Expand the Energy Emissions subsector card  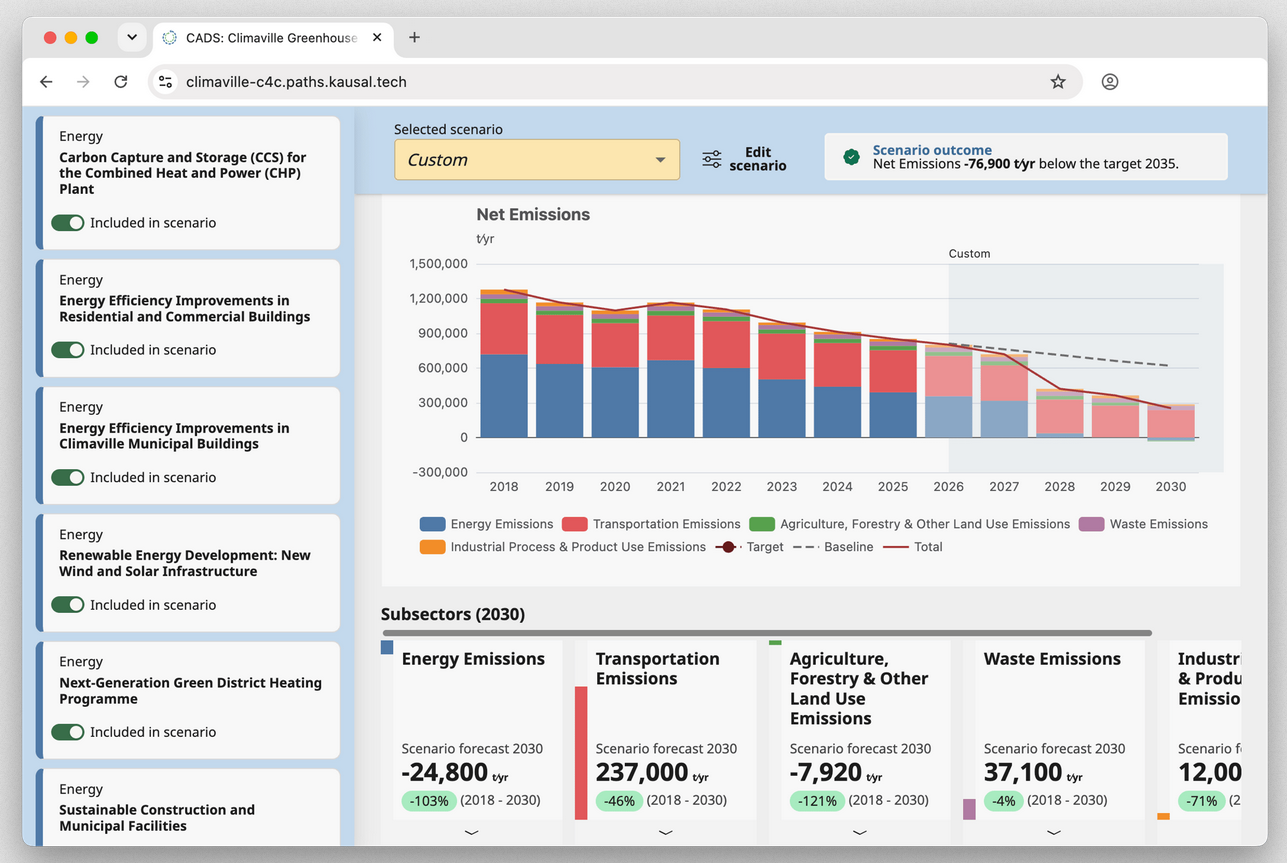click(x=472, y=832)
